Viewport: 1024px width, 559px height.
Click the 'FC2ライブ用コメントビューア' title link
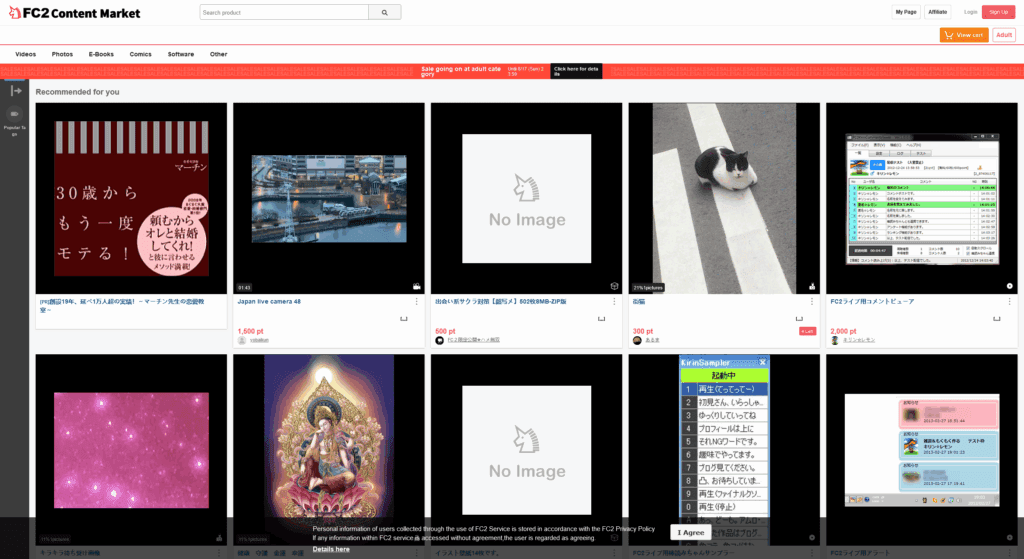(x=872, y=302)
